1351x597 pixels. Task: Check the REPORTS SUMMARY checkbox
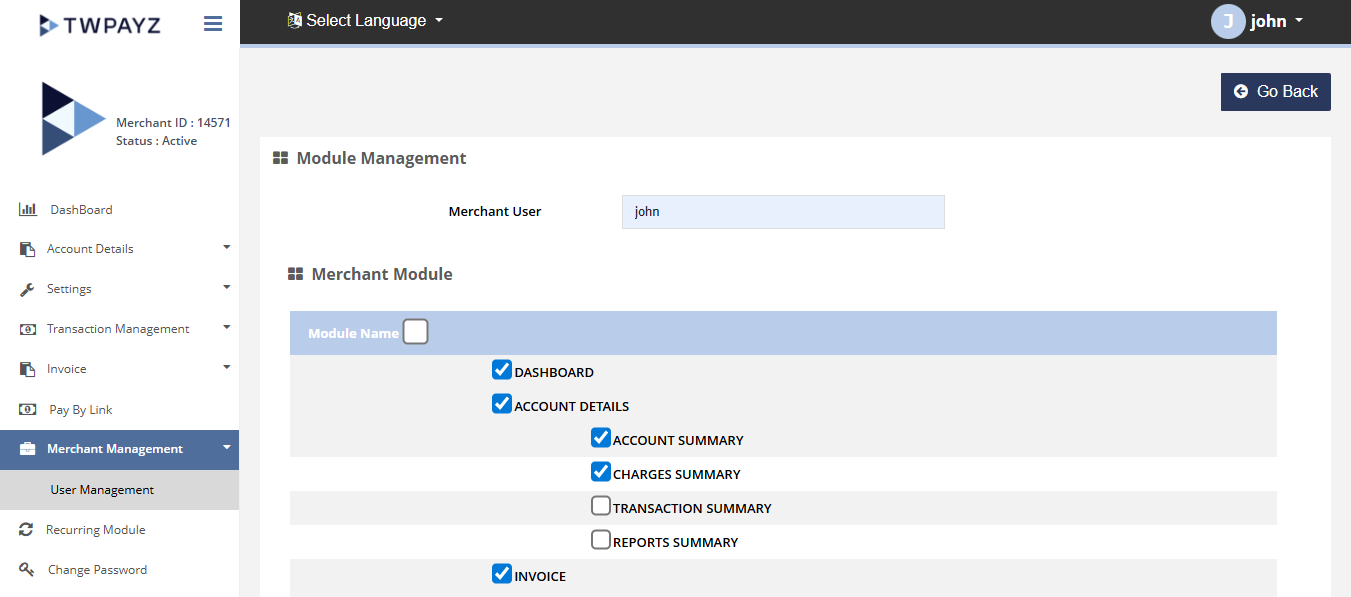601,541
